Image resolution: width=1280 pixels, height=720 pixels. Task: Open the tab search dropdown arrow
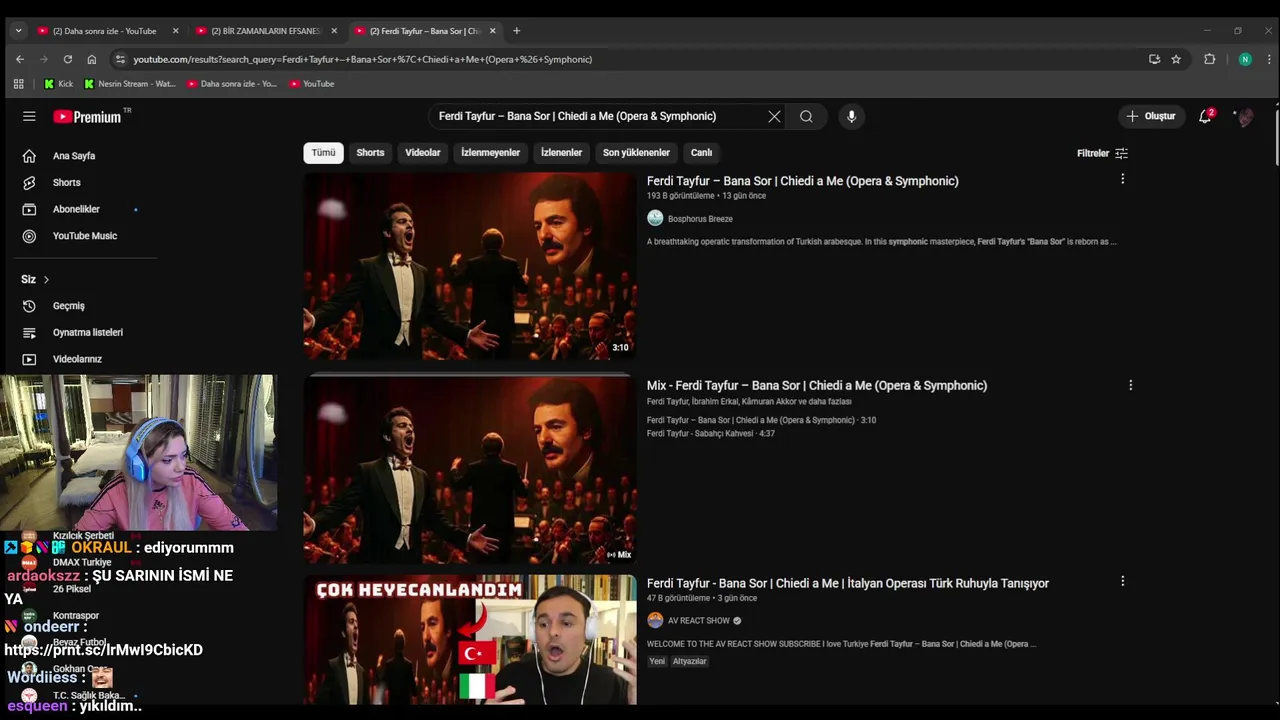click(x=18, y=31)
